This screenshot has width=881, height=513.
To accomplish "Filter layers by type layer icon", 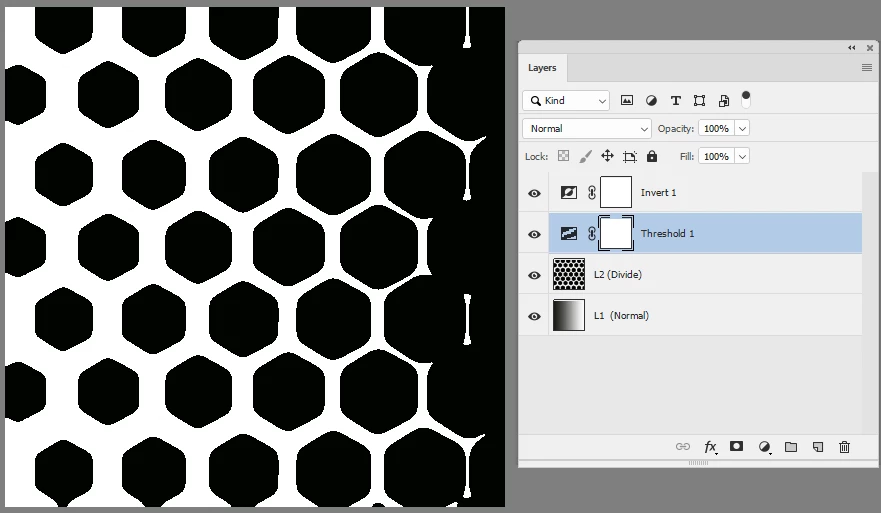I will coord(675,101).
